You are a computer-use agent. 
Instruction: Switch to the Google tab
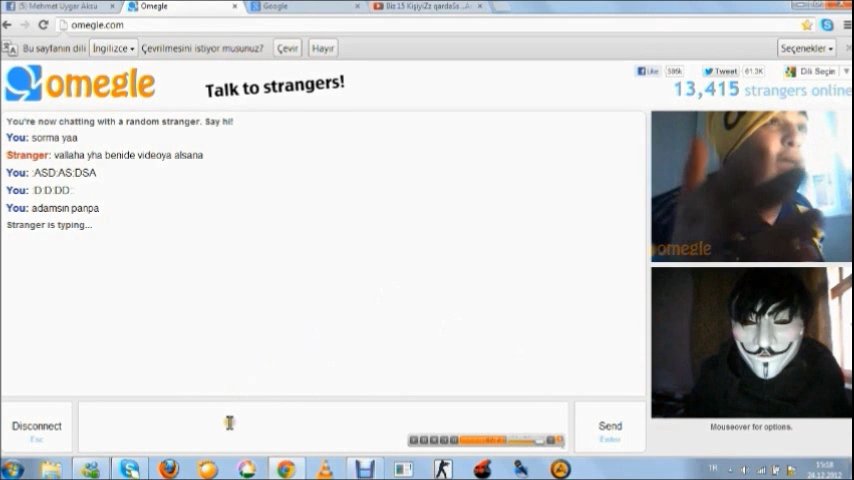tap(305, 7)
